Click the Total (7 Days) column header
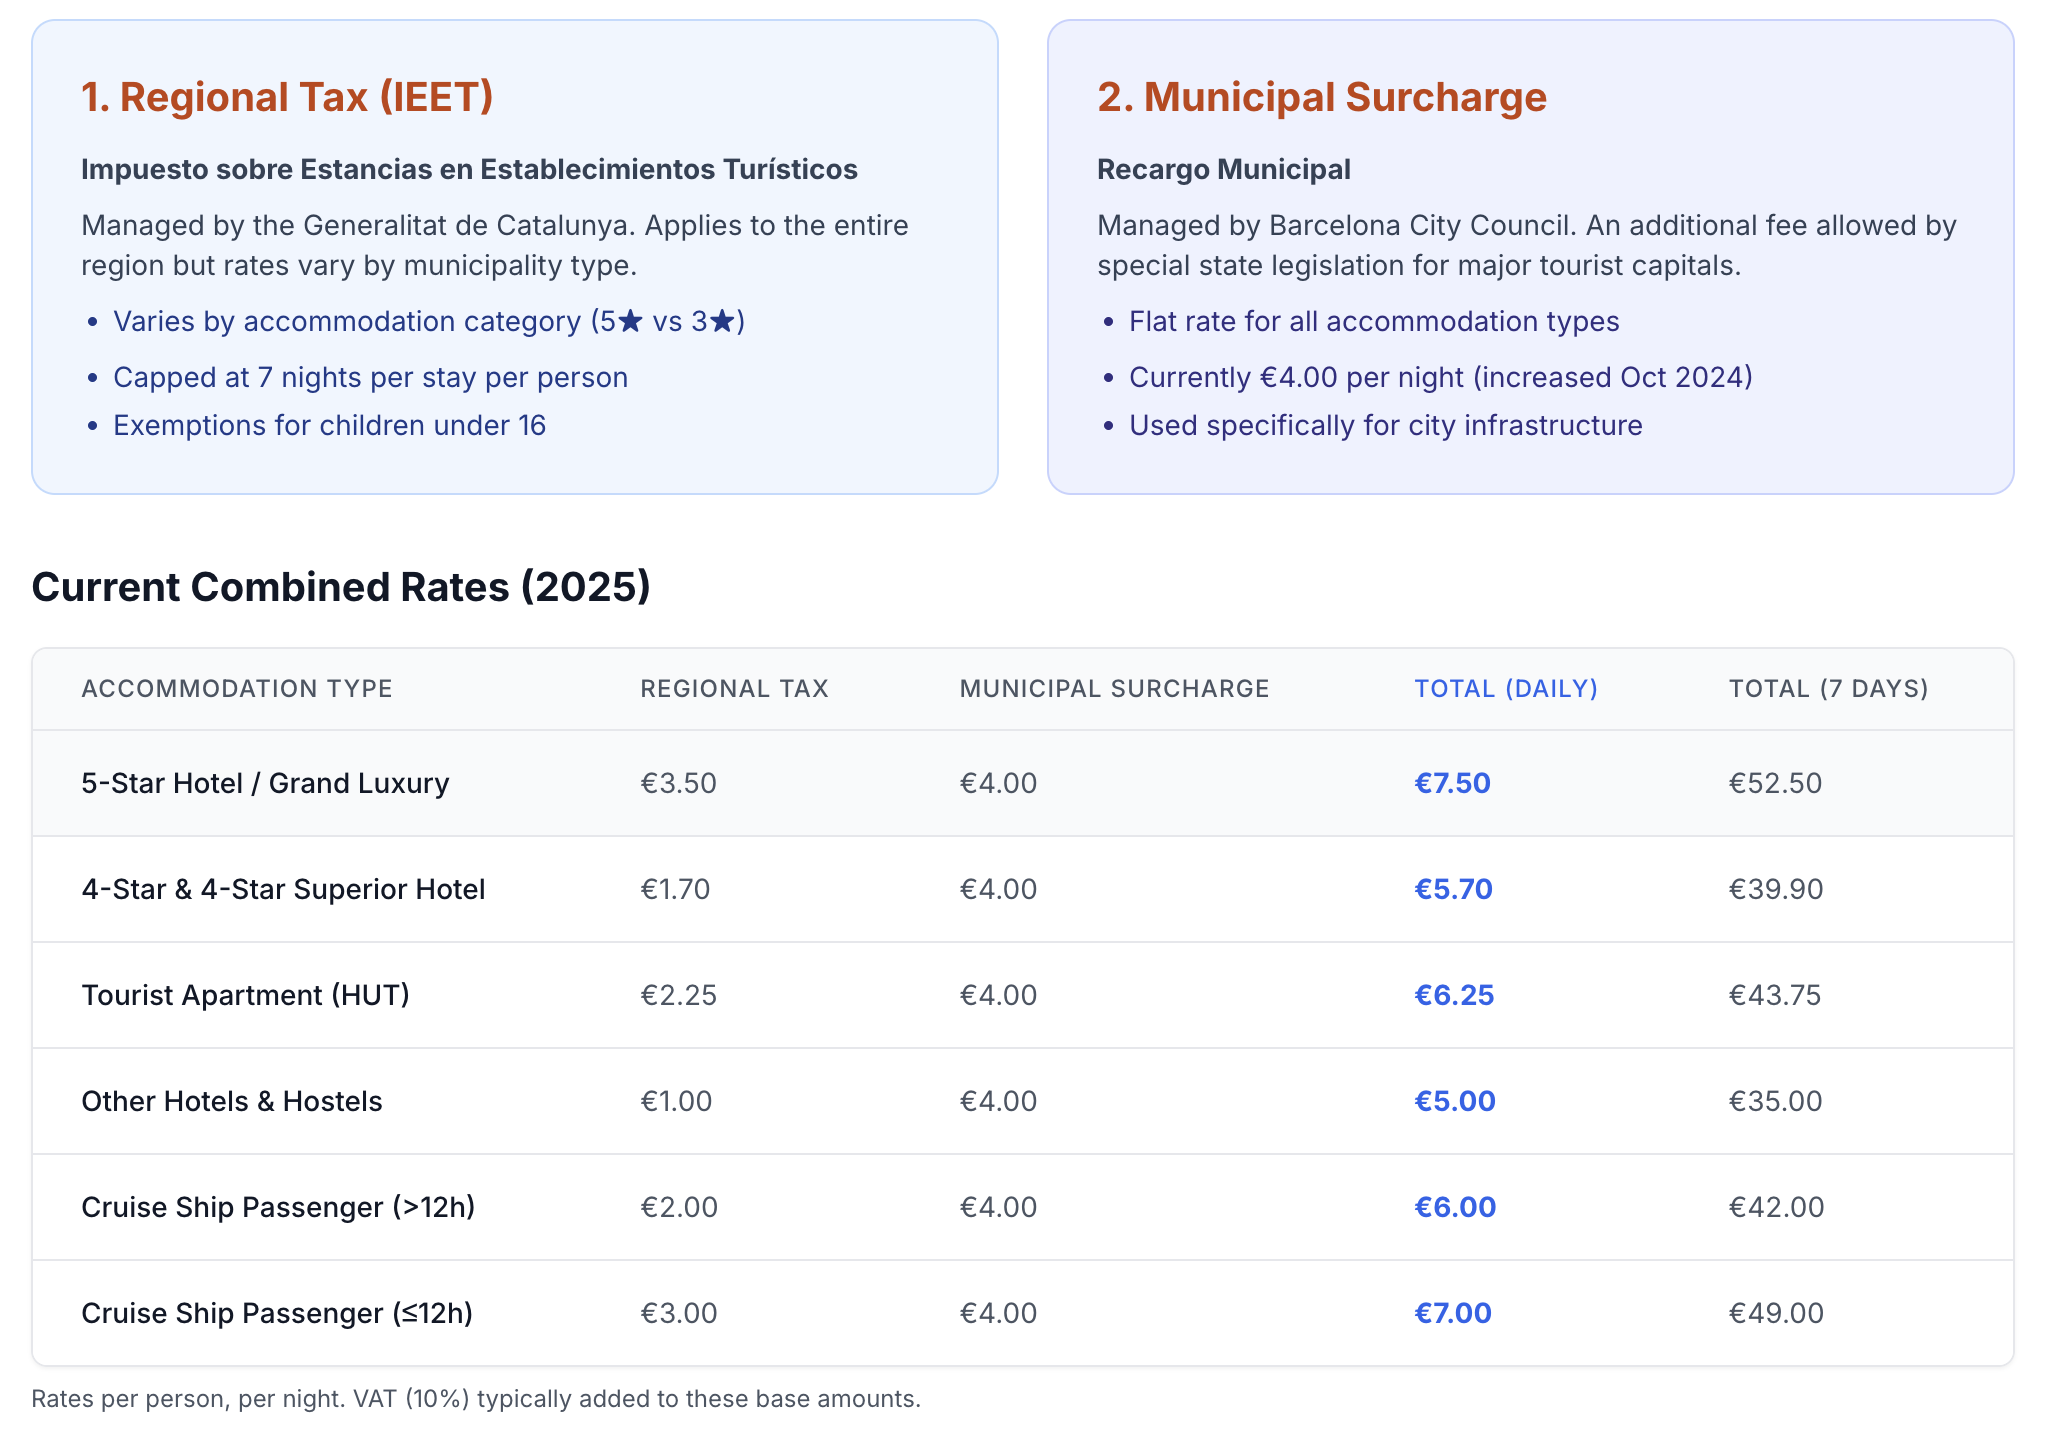 tap(1828, 688)
